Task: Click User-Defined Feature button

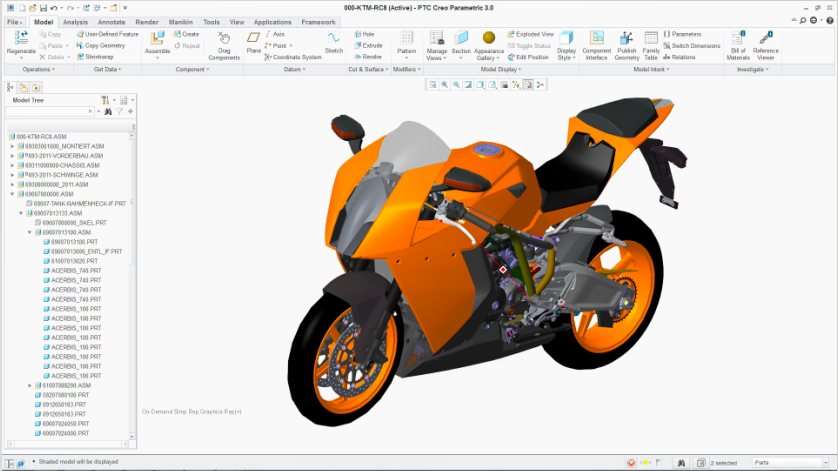Action: [x=107, y=34]
